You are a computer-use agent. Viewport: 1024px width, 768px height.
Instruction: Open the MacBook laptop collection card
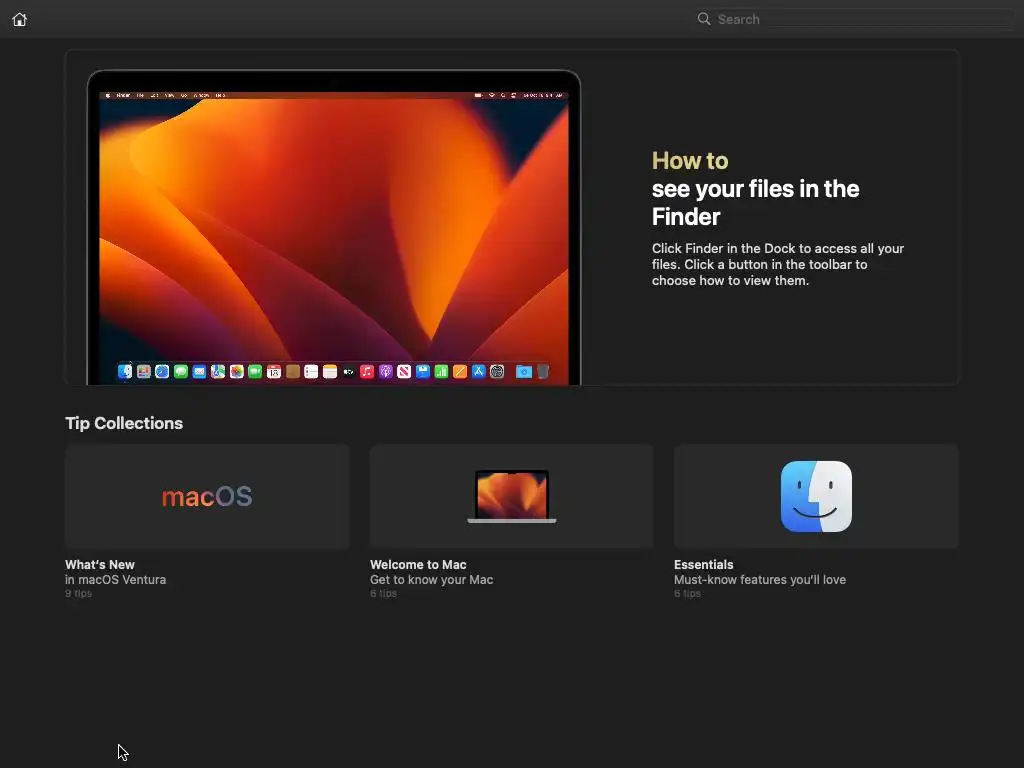(x=511, y=496)
